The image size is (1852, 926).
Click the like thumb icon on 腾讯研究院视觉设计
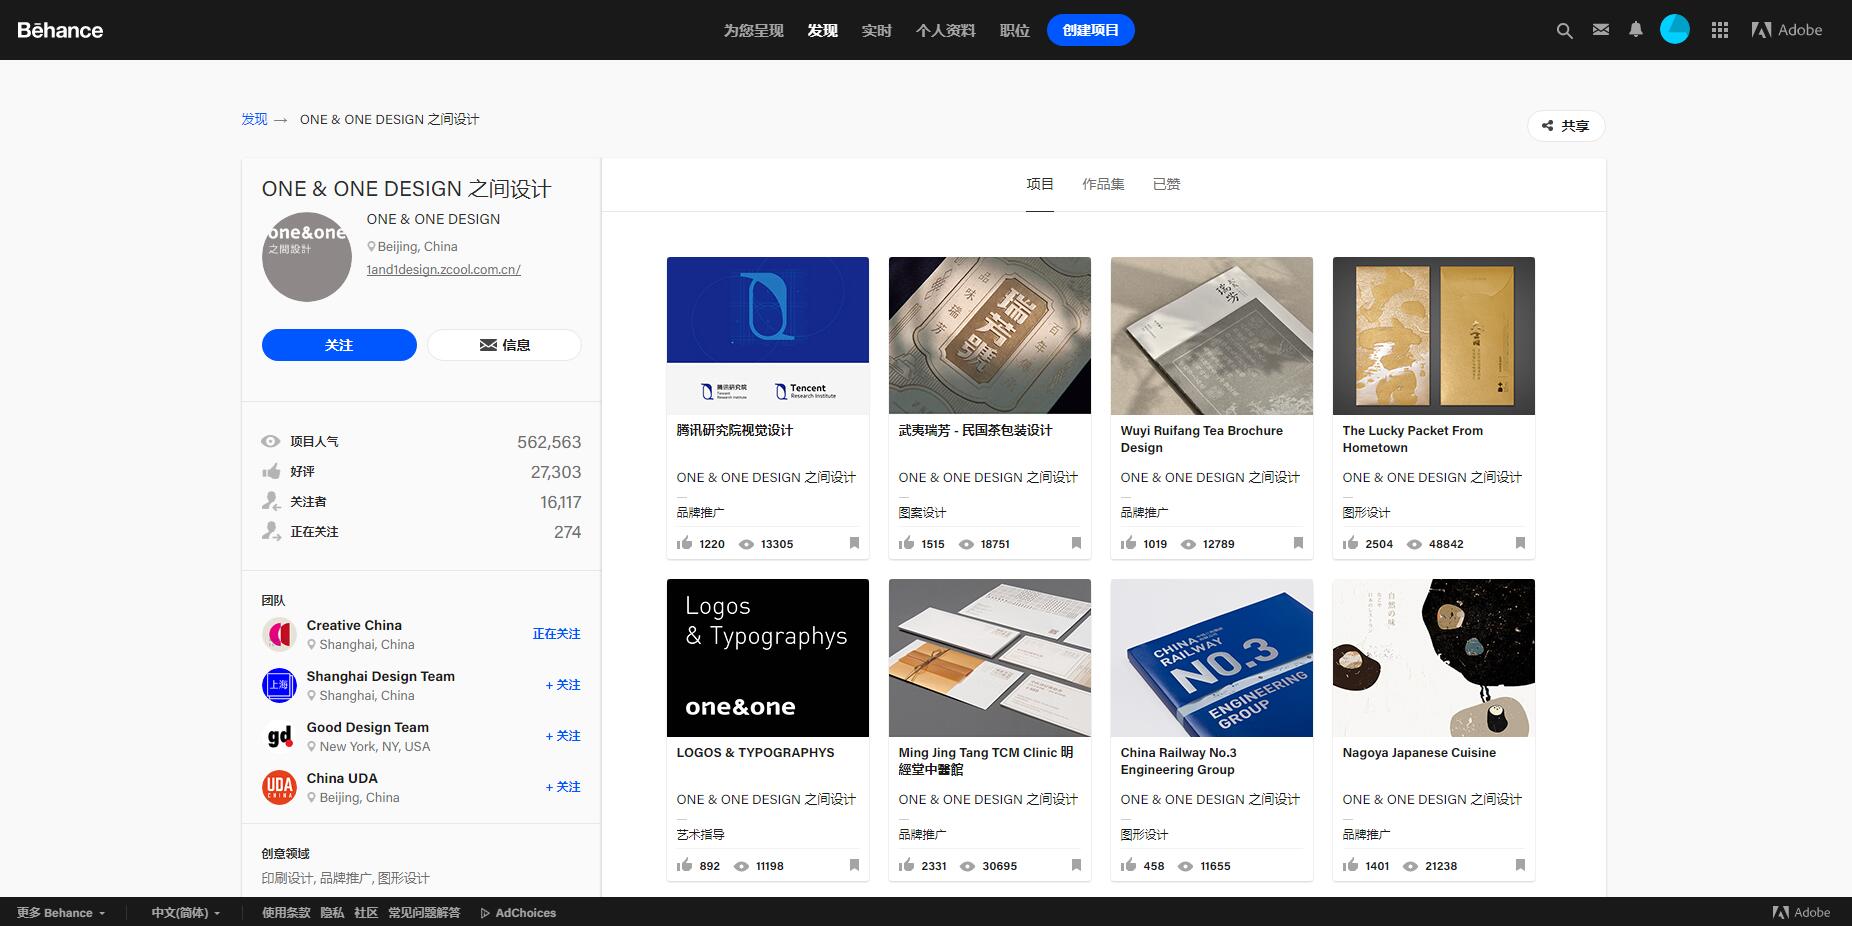685,543
